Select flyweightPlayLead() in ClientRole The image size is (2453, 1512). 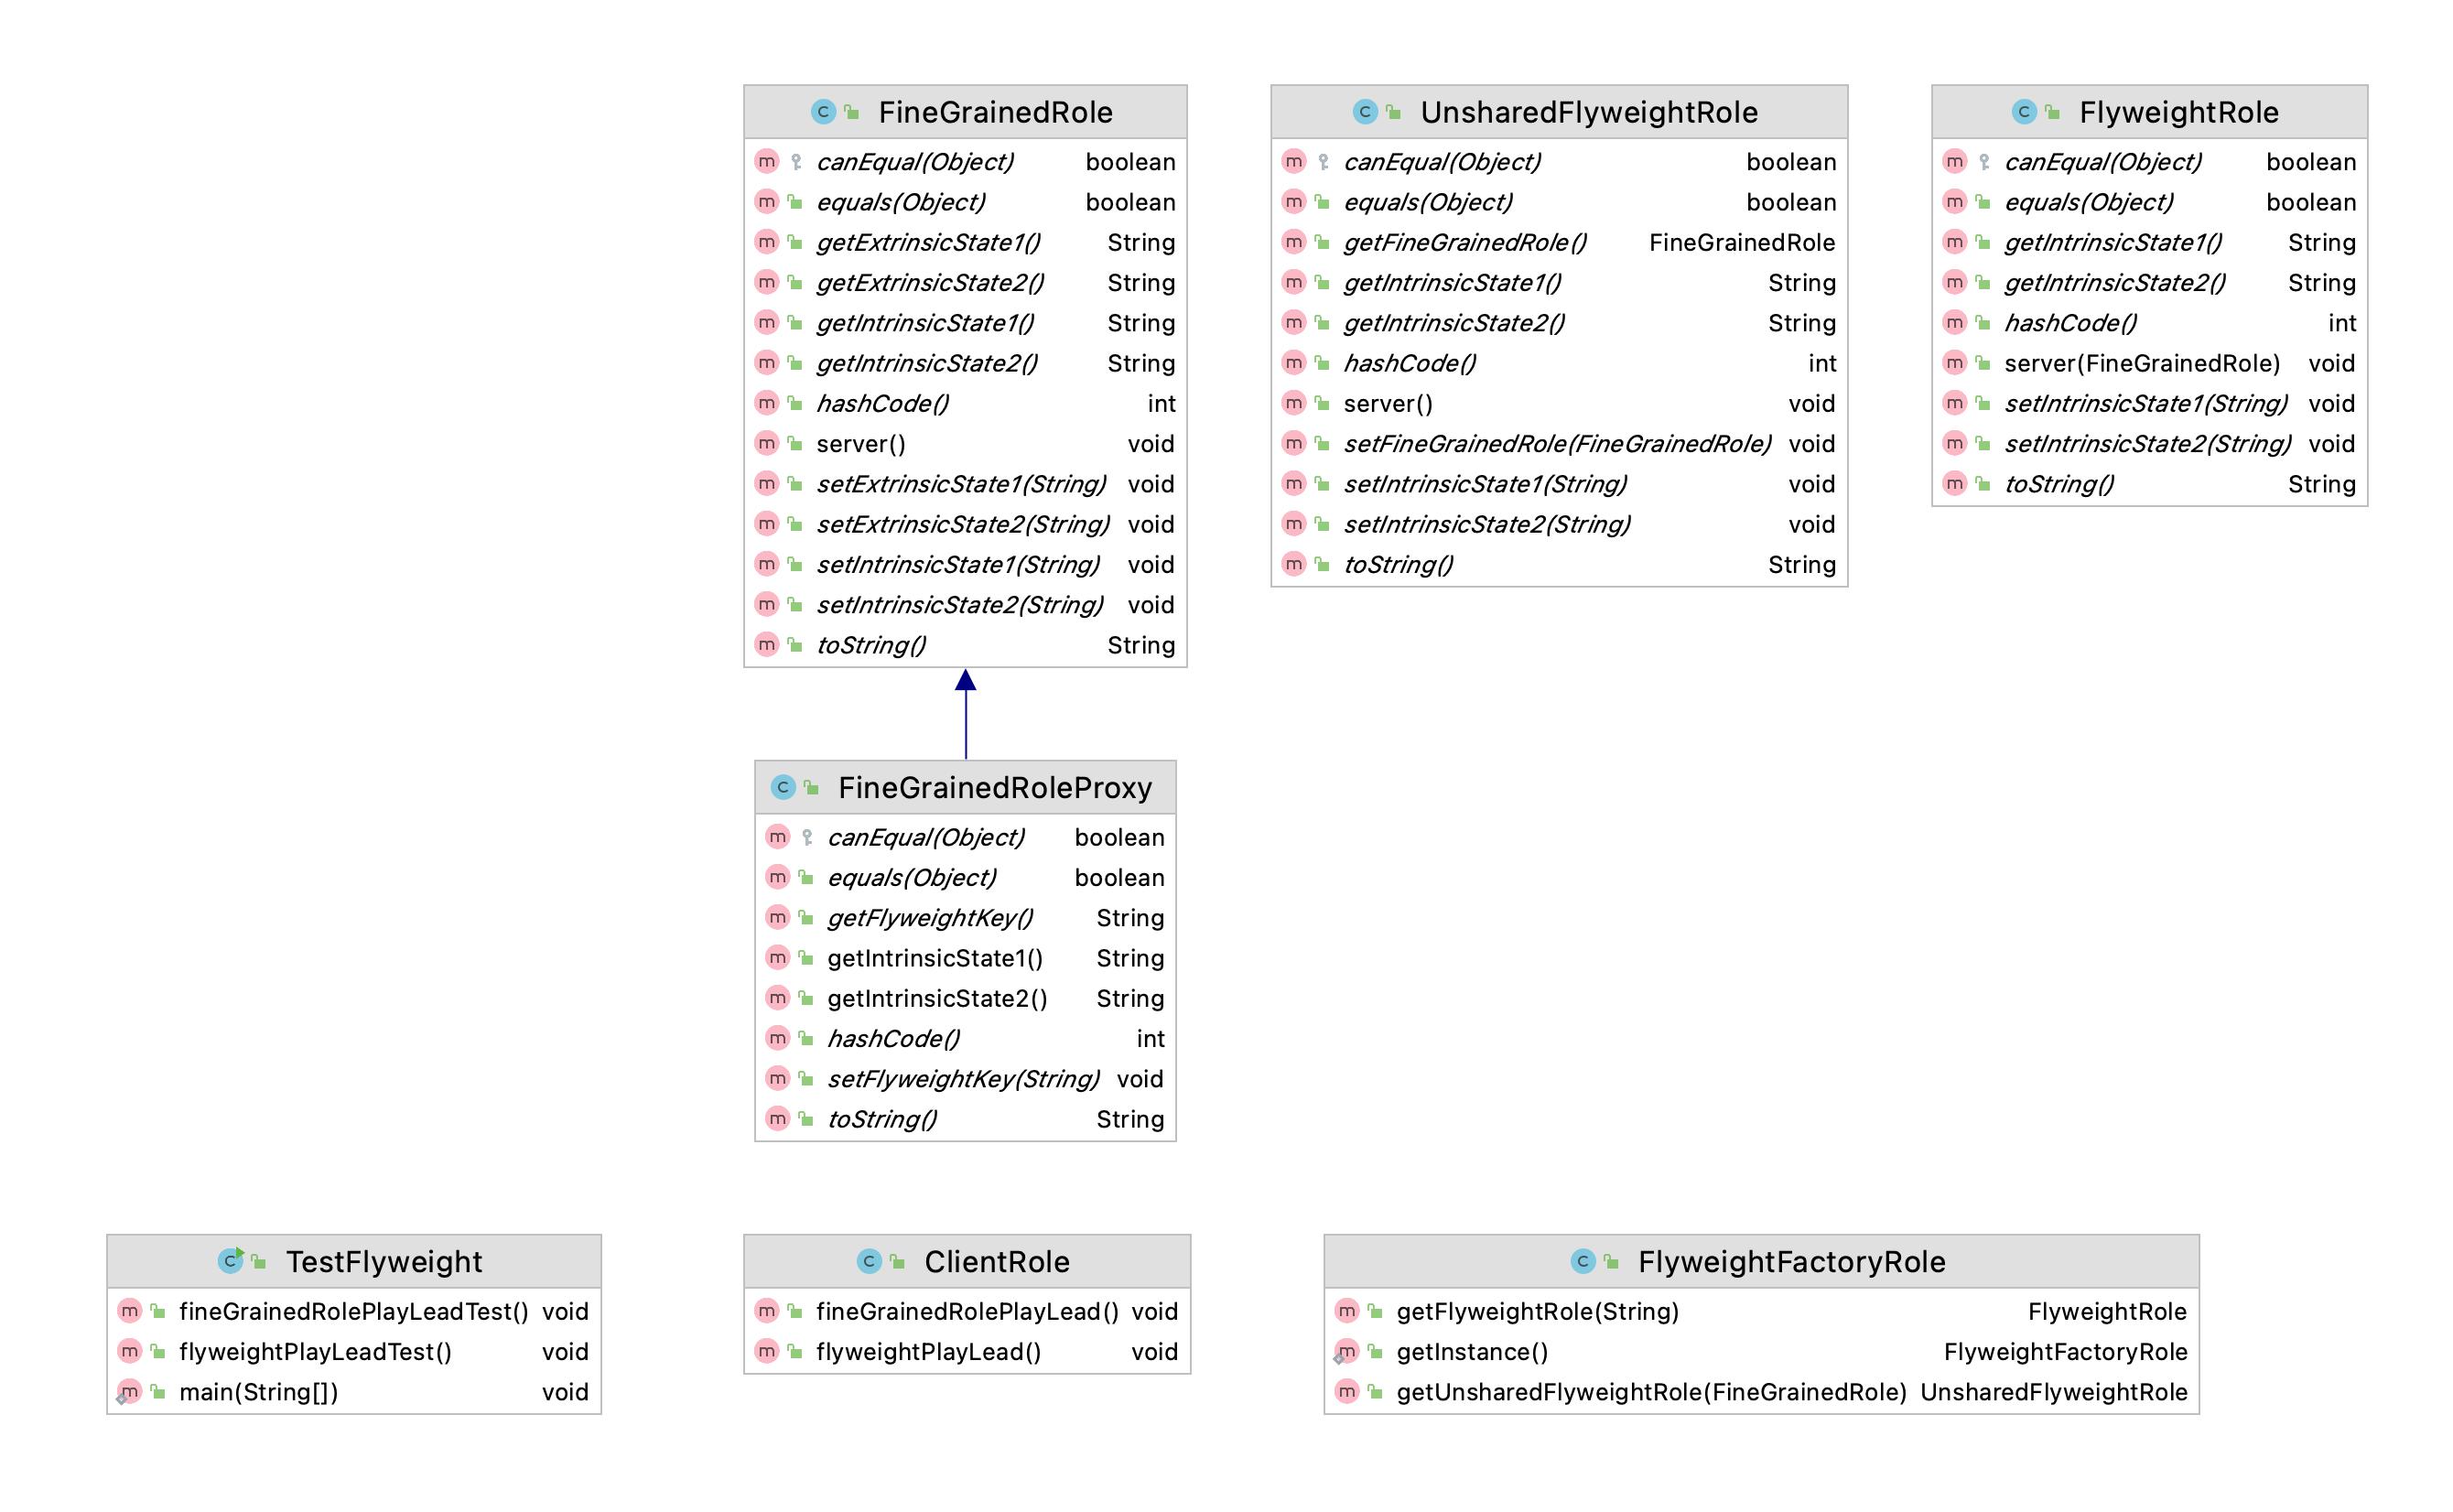pos(928,1352)
